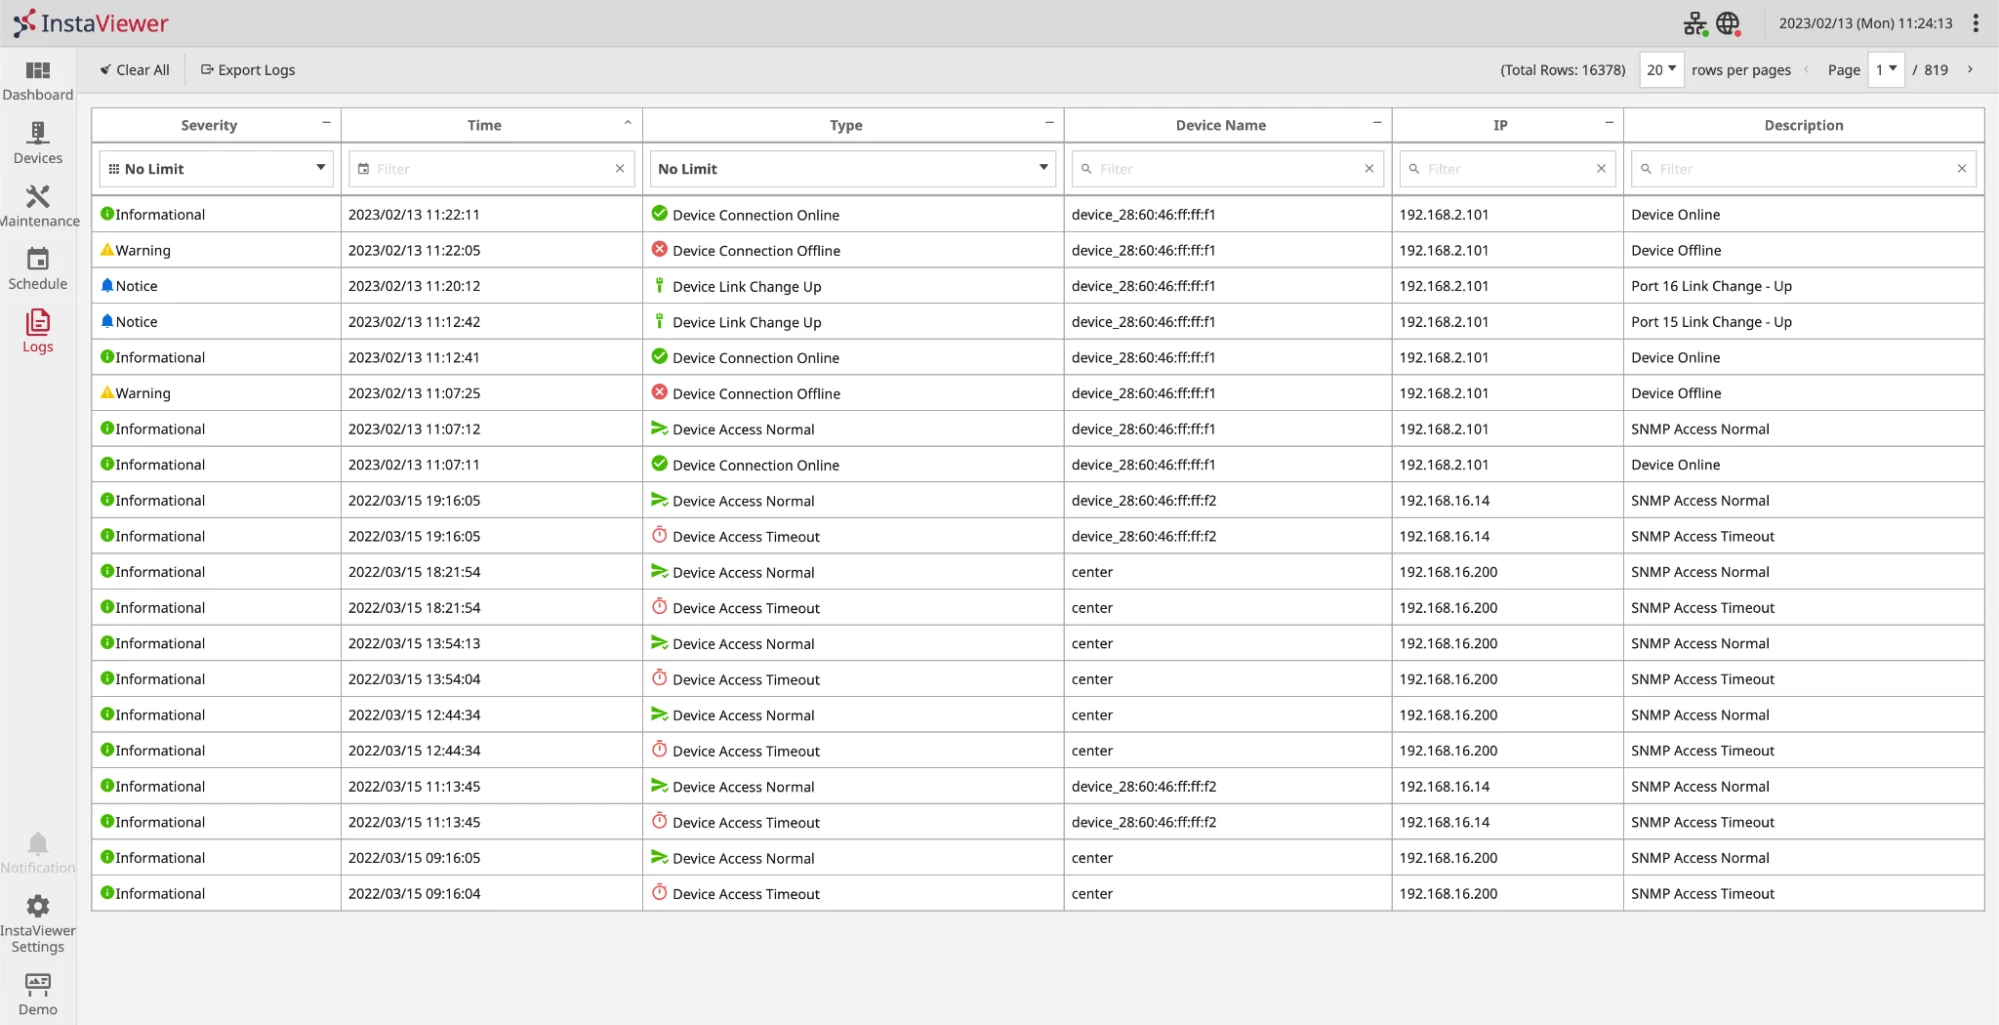Select IP 192.168.16.200 in 09:16:05 row

coord(1448,857)
